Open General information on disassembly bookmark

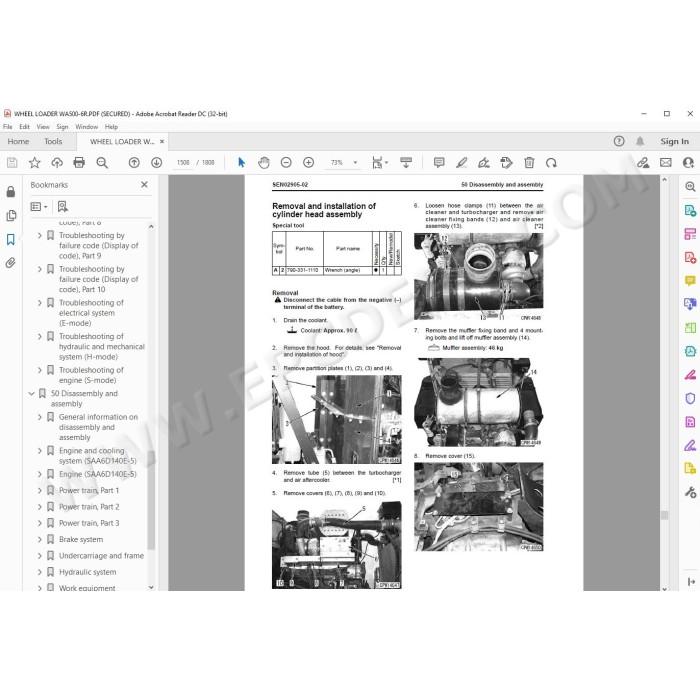98,427
